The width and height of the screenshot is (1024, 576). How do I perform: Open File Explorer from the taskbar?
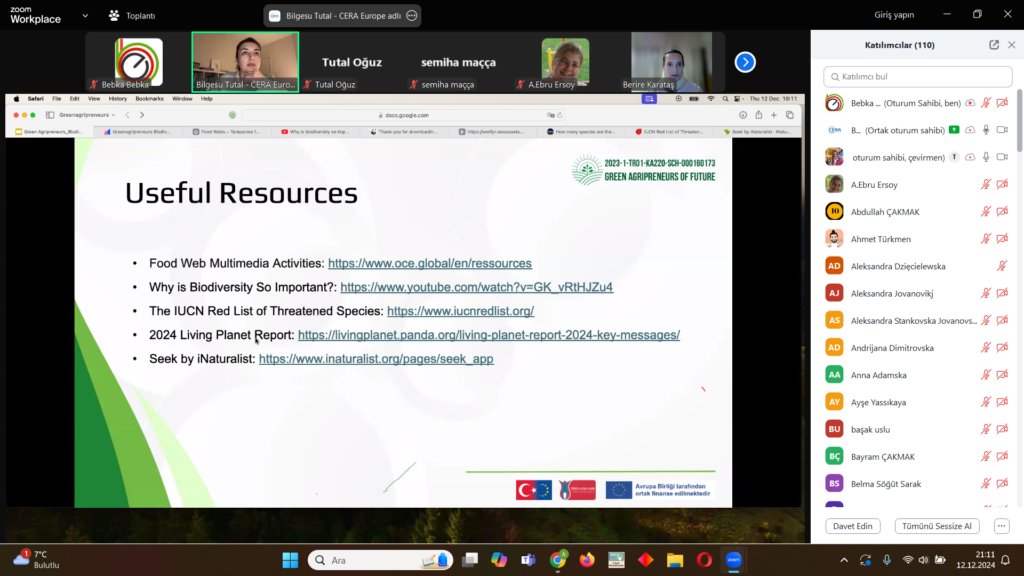tap(674, 560)
